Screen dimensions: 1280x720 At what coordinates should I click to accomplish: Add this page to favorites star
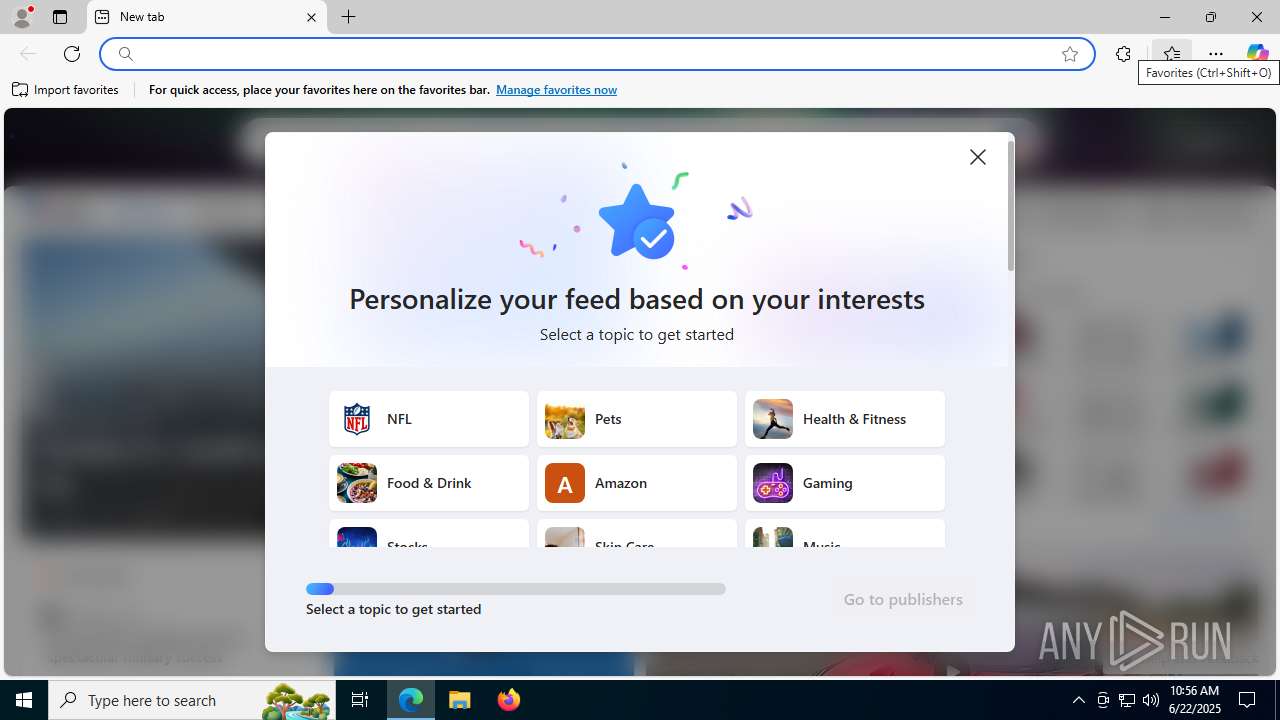[x=1070, y=54]
